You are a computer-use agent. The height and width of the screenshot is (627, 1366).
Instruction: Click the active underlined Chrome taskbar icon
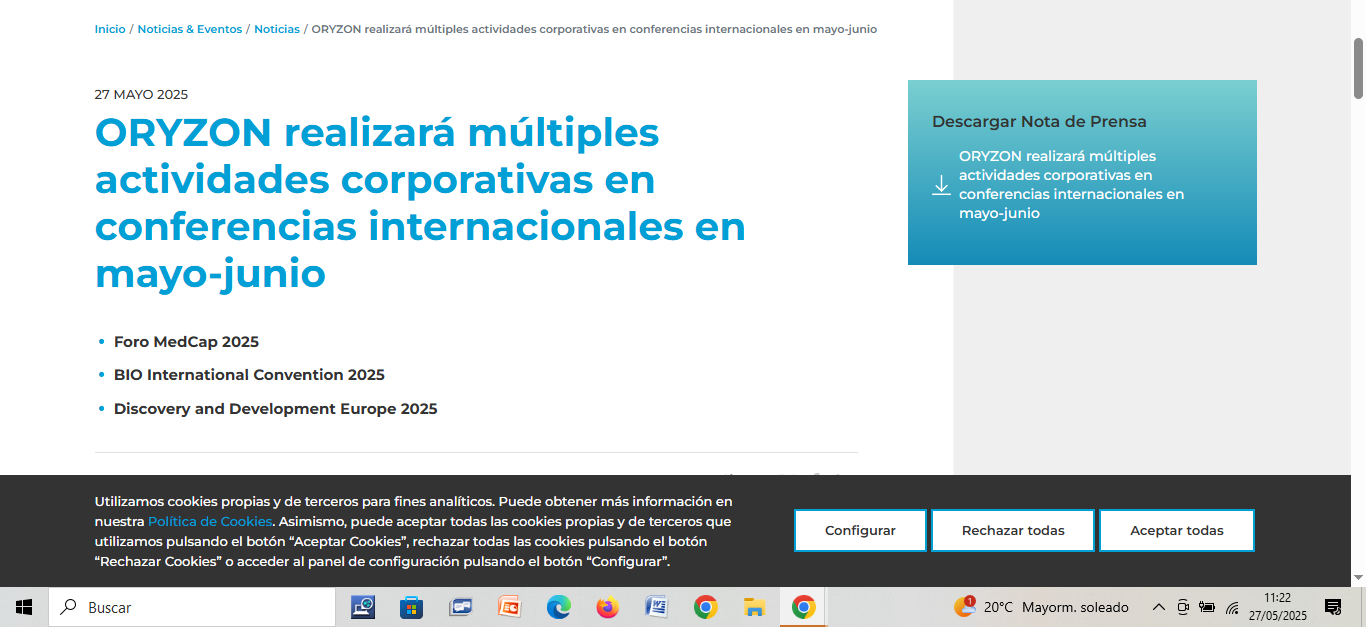click(x=803, y=607)
